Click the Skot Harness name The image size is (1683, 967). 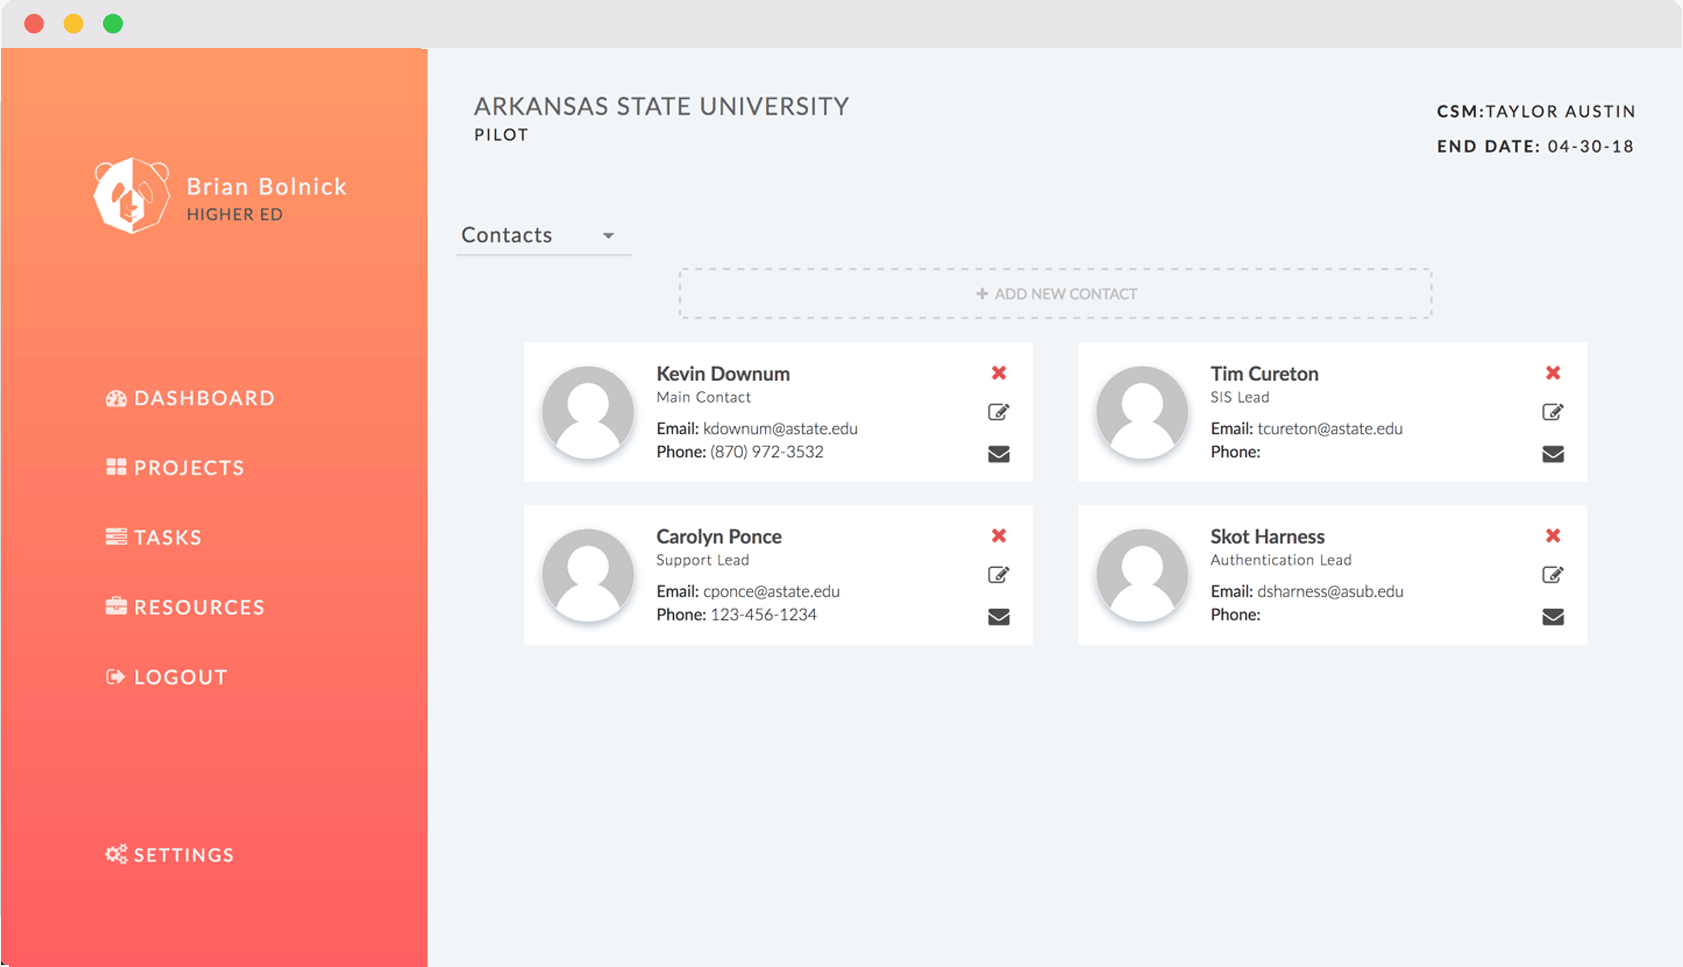[1267, 537]
